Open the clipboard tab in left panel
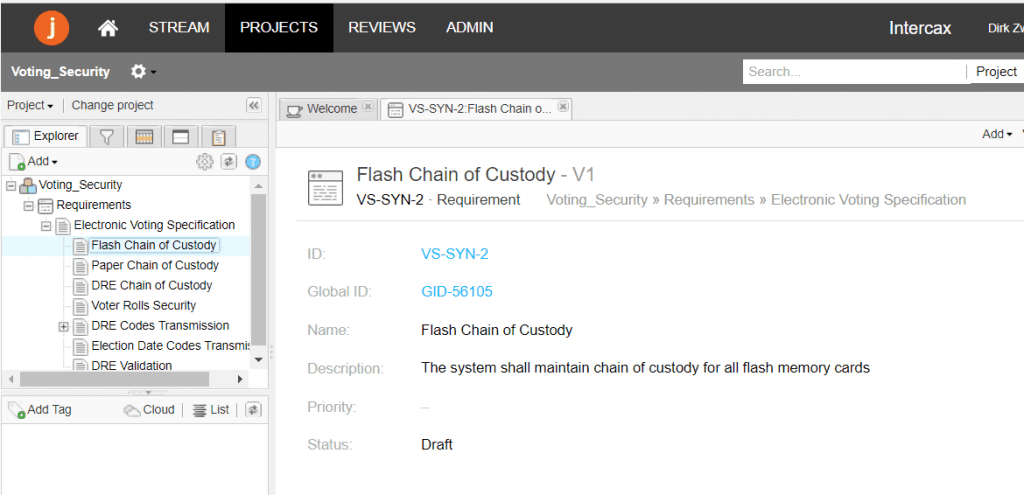This screenshot has height=495, width=1024. coord(218,137)
